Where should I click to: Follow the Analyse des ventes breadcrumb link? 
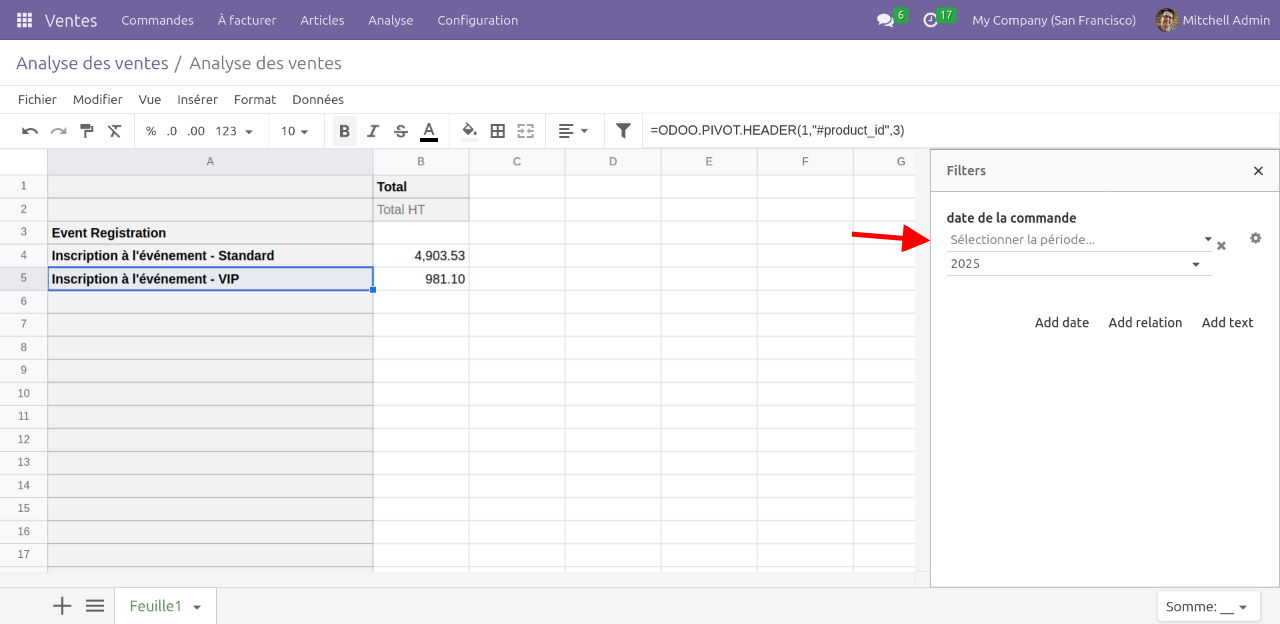(x=92, y=63)
